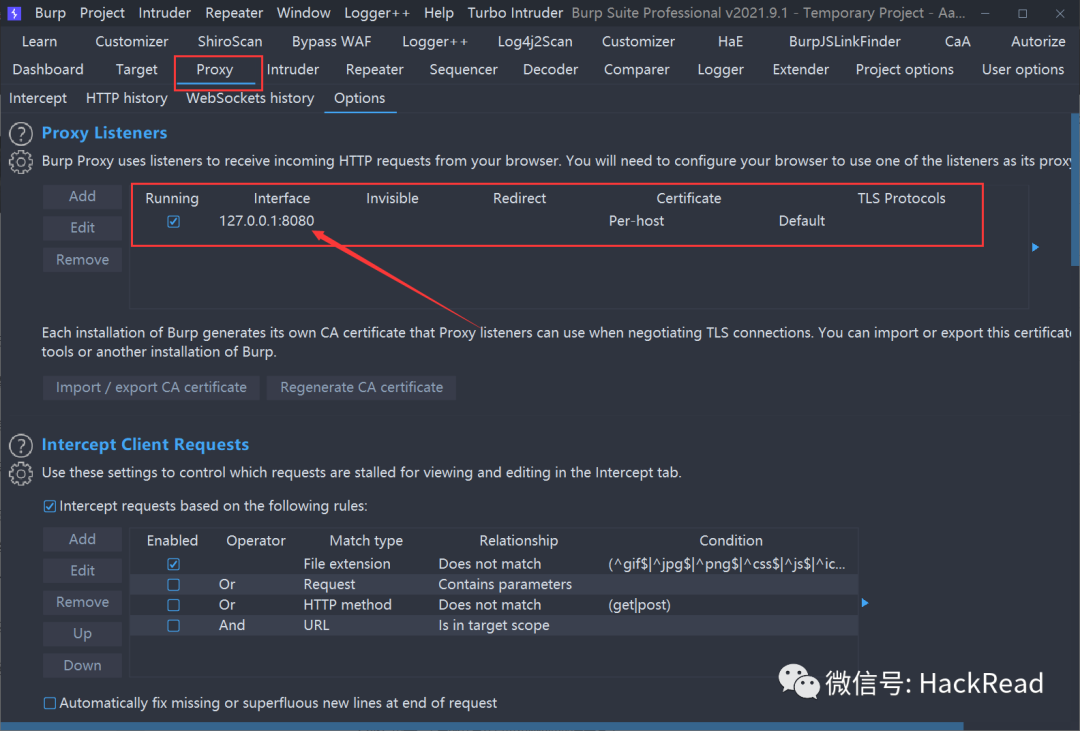Viewport: 1080px width, 731px height.
Task: Expand arrow beside intercept rules table
Action: pos(865,603)
